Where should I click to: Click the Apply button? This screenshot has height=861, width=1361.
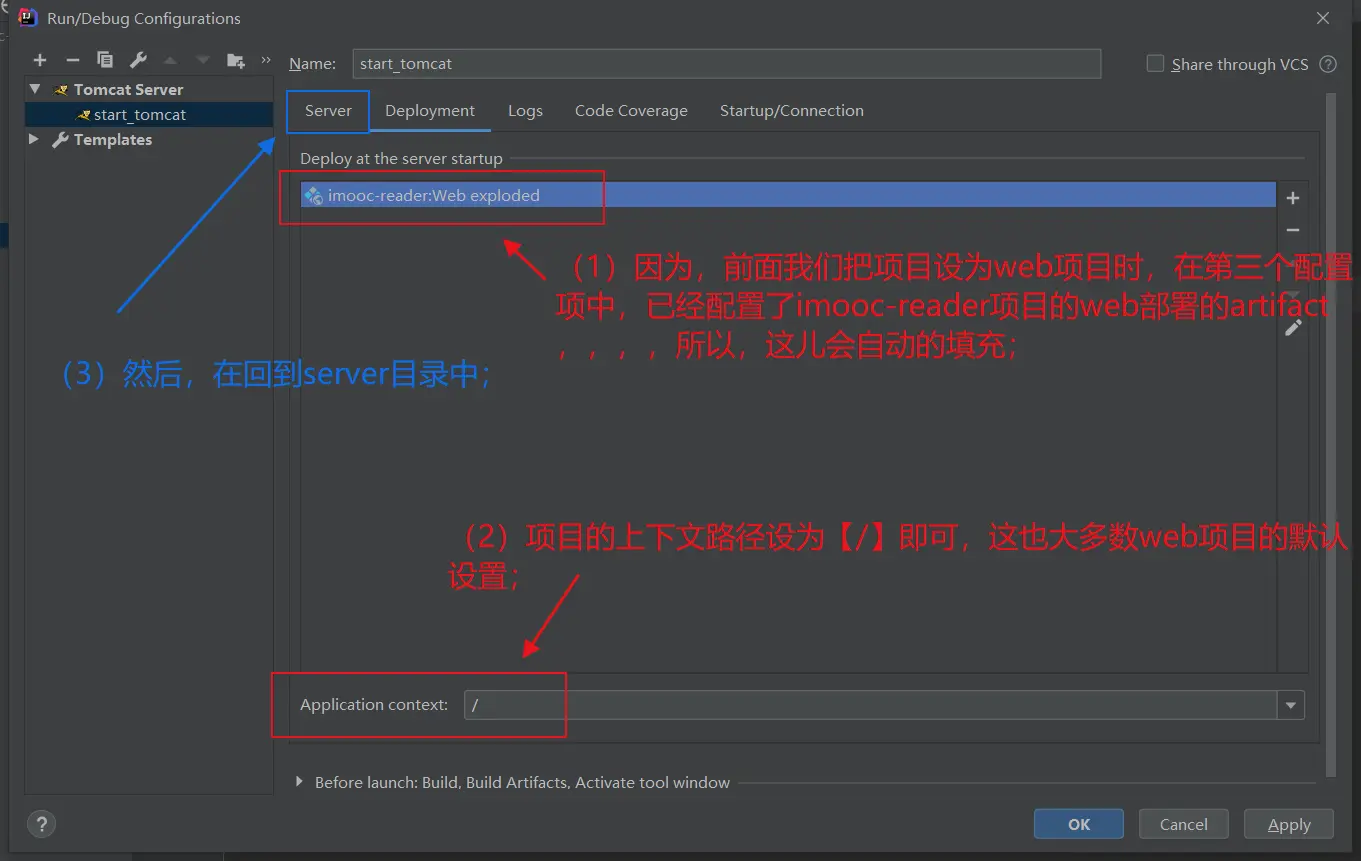[1288, 825]
